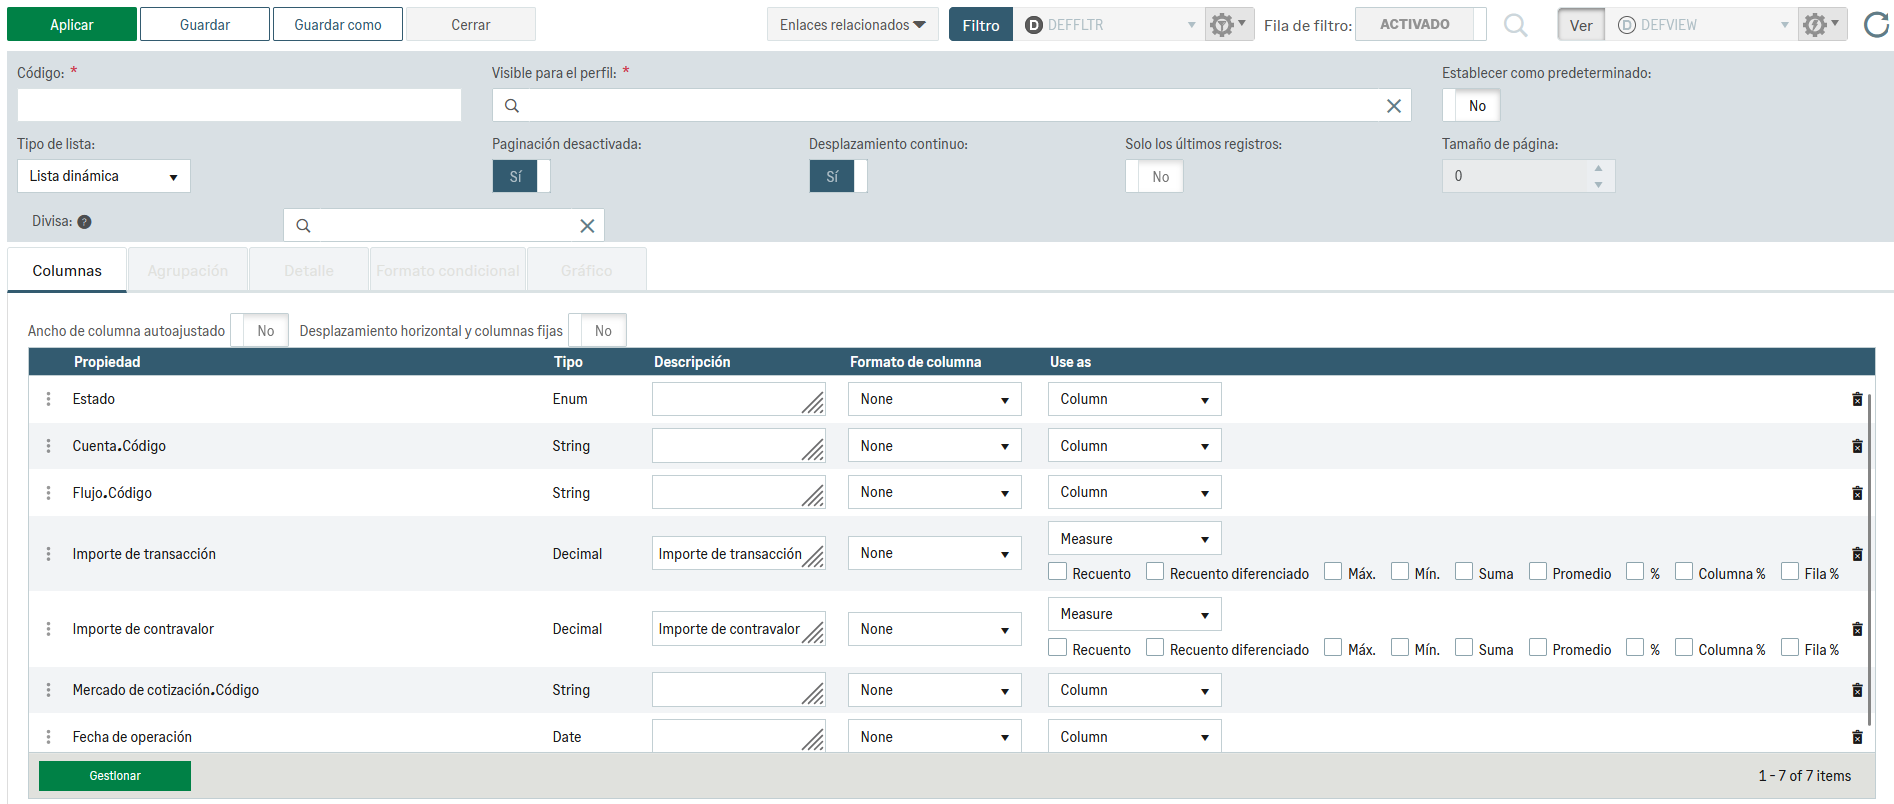Delete the Flujo.Código row with trash icon
The width and height of the screenshot is (1894, 804).
point(1857,493)
